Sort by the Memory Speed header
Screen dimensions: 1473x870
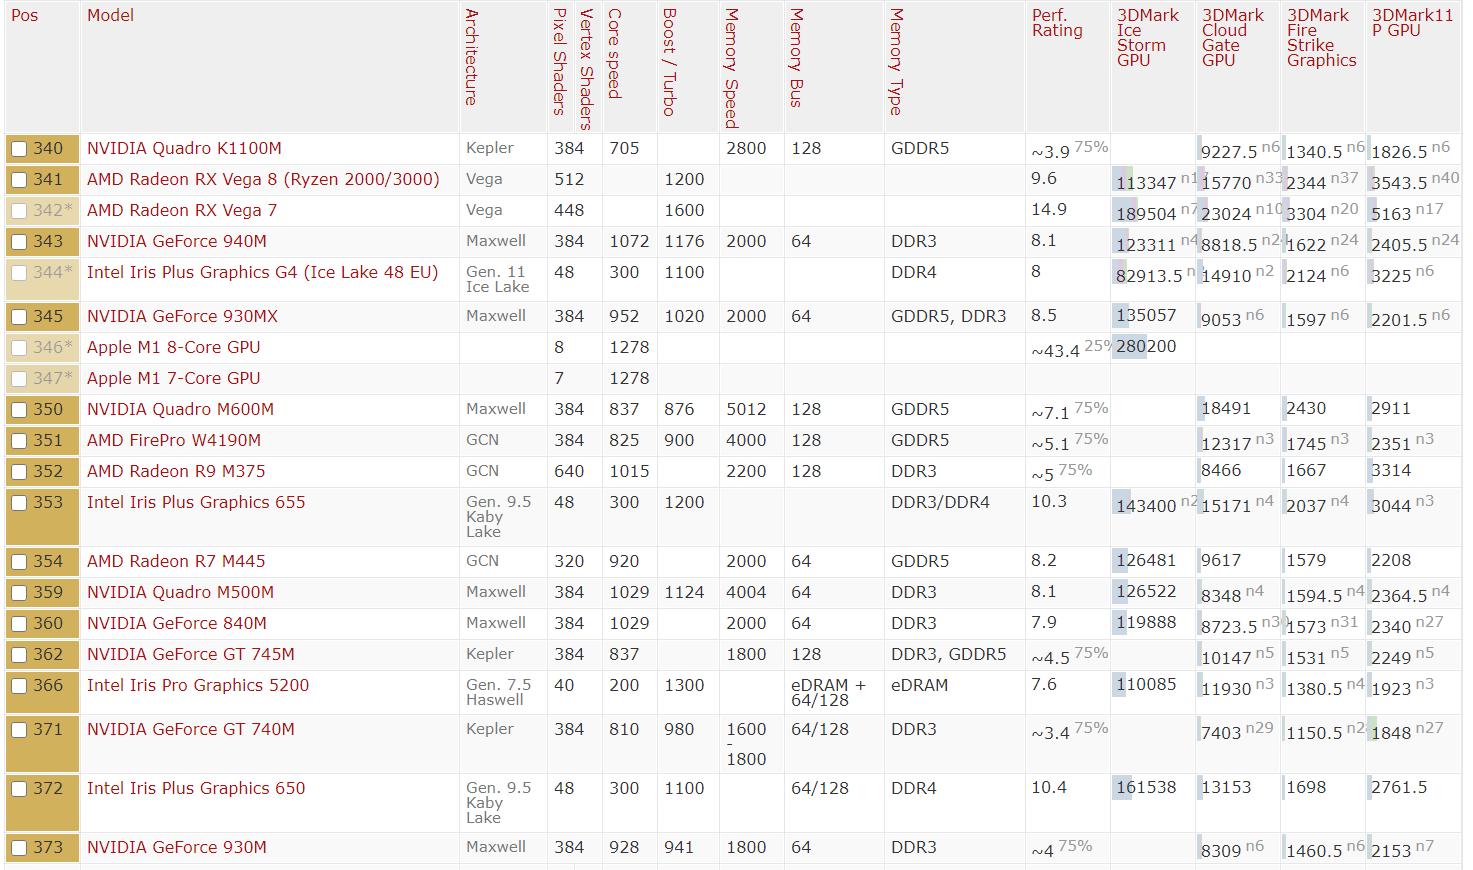coord(732,69)
